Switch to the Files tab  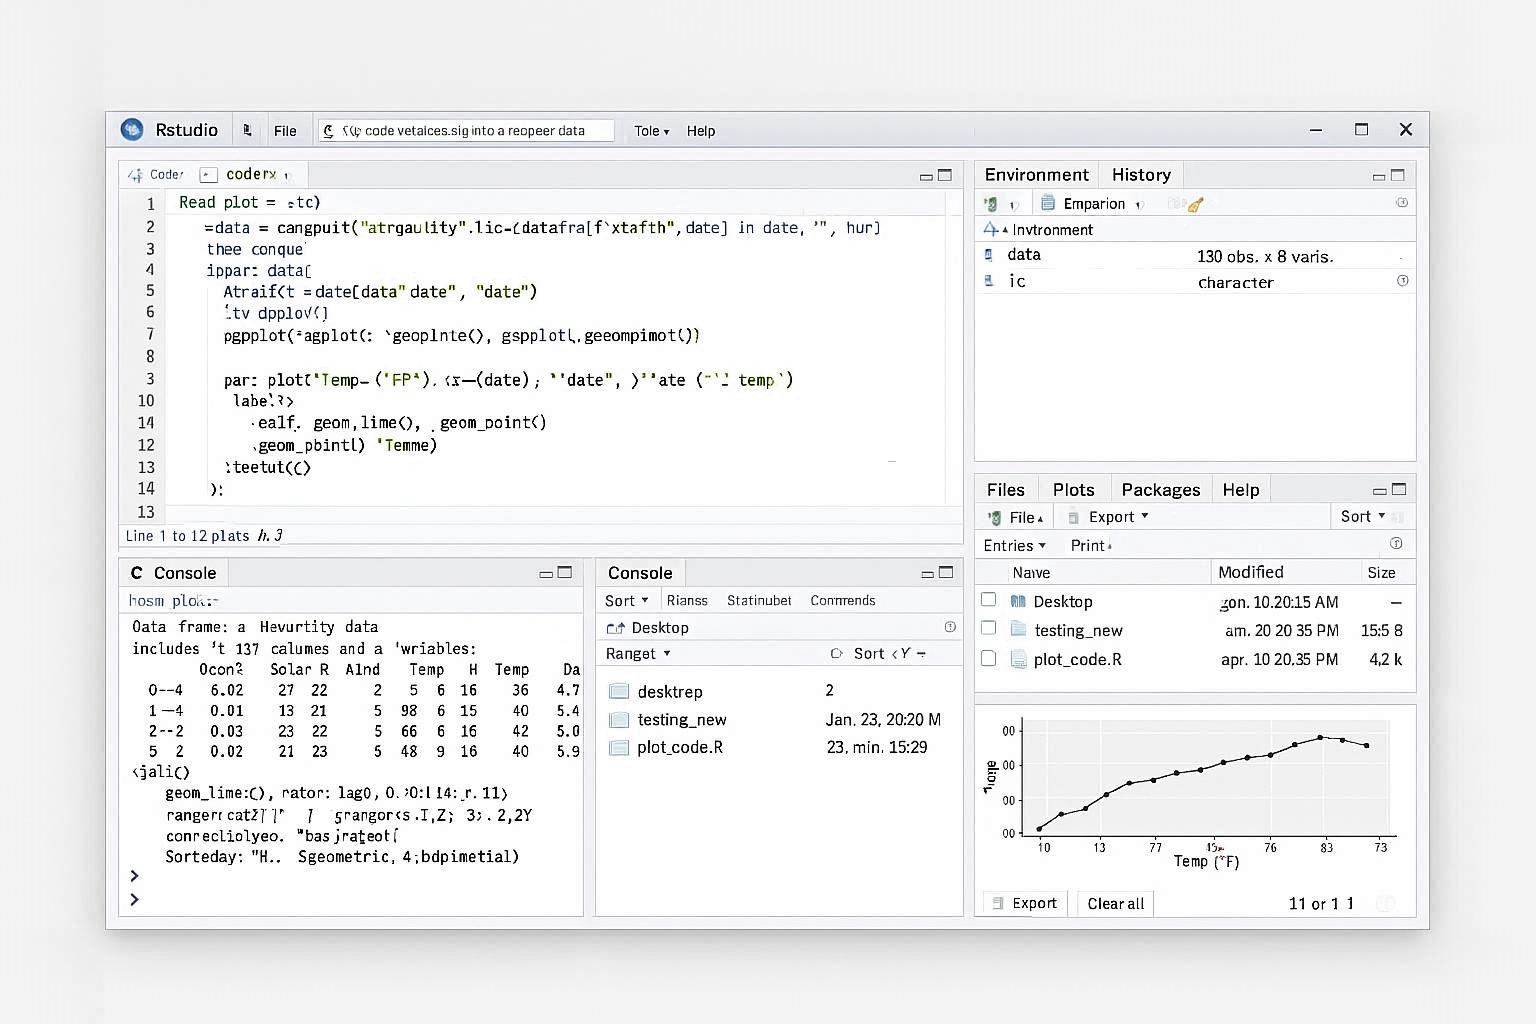1006,490
